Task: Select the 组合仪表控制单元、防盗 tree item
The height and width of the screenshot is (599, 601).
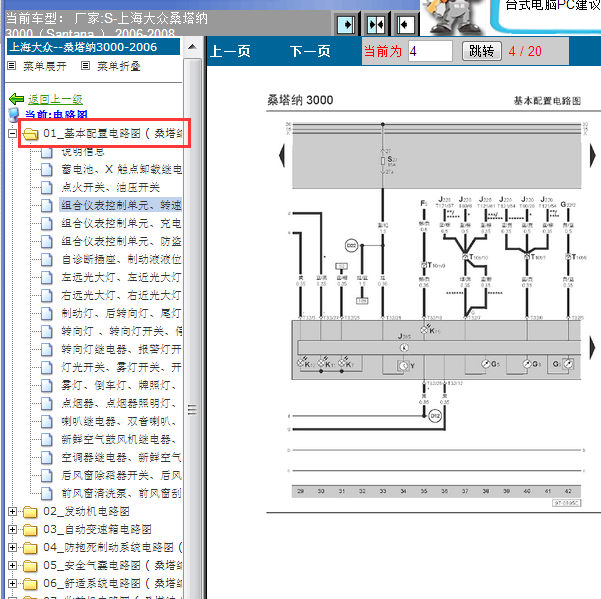Action: click(x=121, y=241)
